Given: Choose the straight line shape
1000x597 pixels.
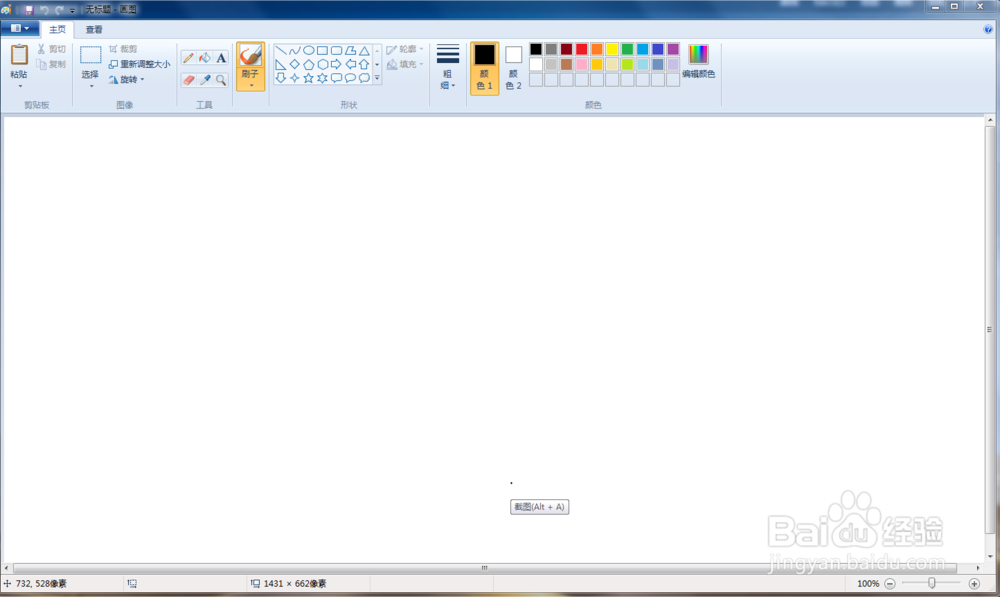Looking at the screenshot, I should pyautogui.click(x=281, y=50).
